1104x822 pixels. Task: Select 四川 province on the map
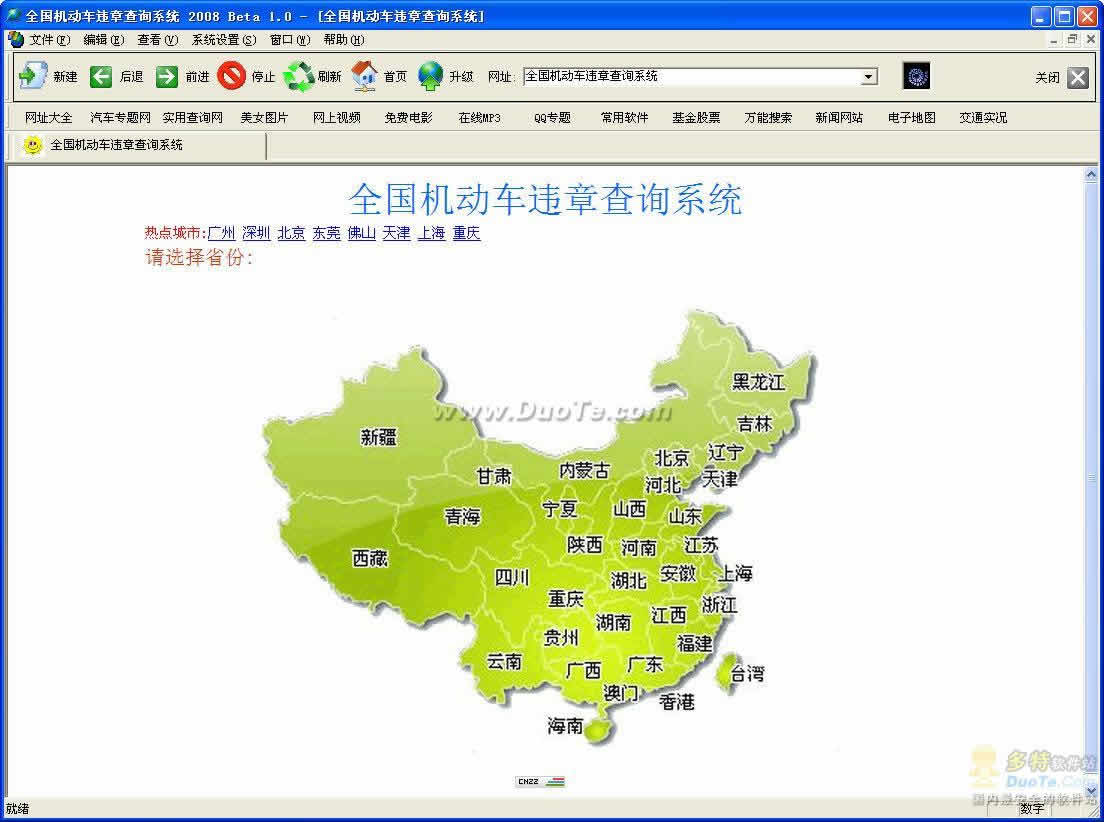click(x=512, y=578)
